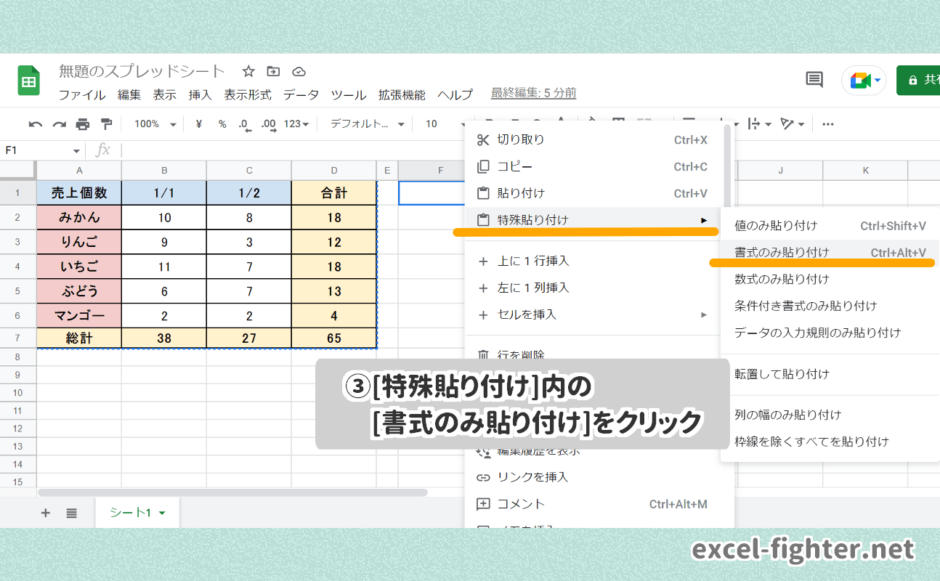
Task: Click the Undo icon
Action: pos(37,123)
